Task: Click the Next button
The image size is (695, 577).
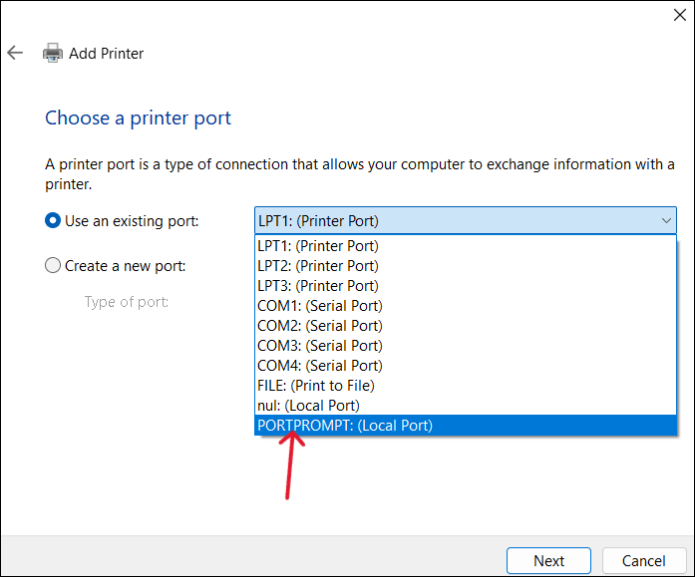Action: [x=548, y=561]
